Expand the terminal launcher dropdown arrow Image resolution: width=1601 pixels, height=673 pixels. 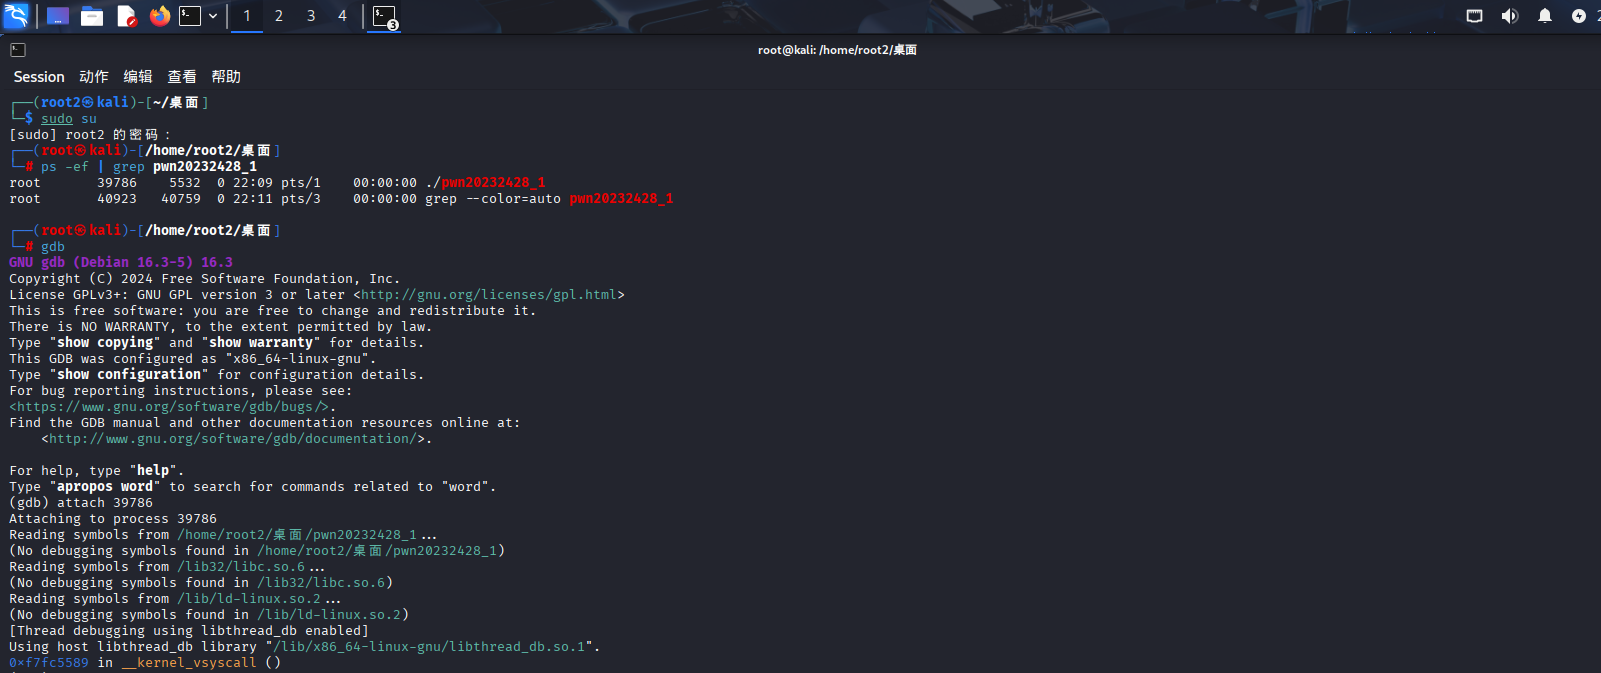click(x=213, y=16)
